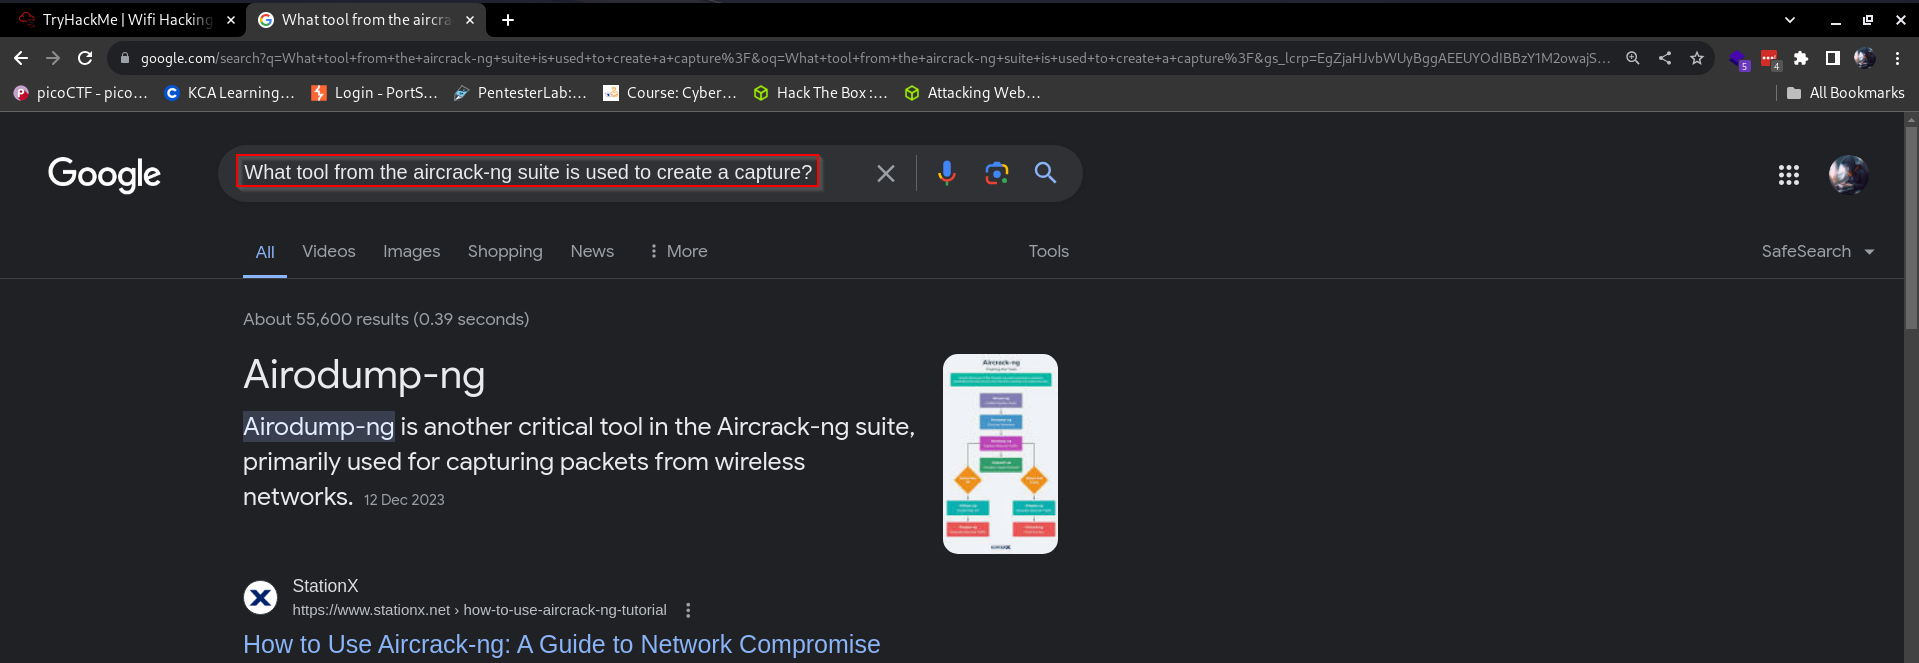The height and width of the screenshot is (663, 1919).
Task: Share this page using the share icon
Action: (1665, 58)
